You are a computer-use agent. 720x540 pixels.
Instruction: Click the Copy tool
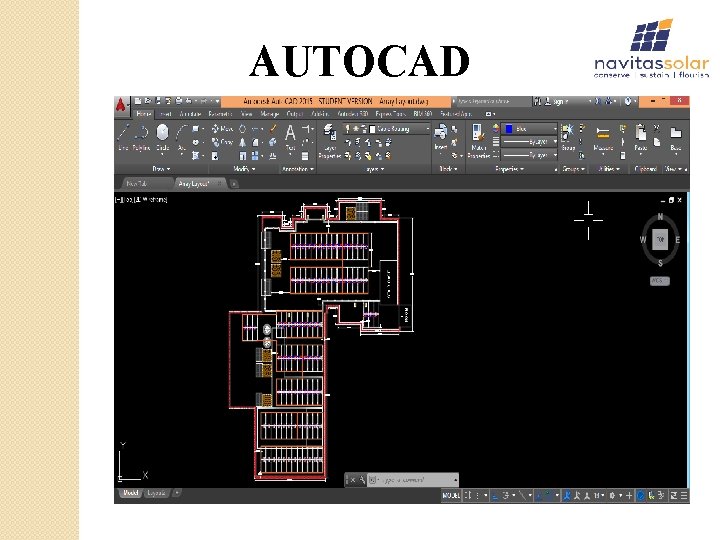click(222, 142)
